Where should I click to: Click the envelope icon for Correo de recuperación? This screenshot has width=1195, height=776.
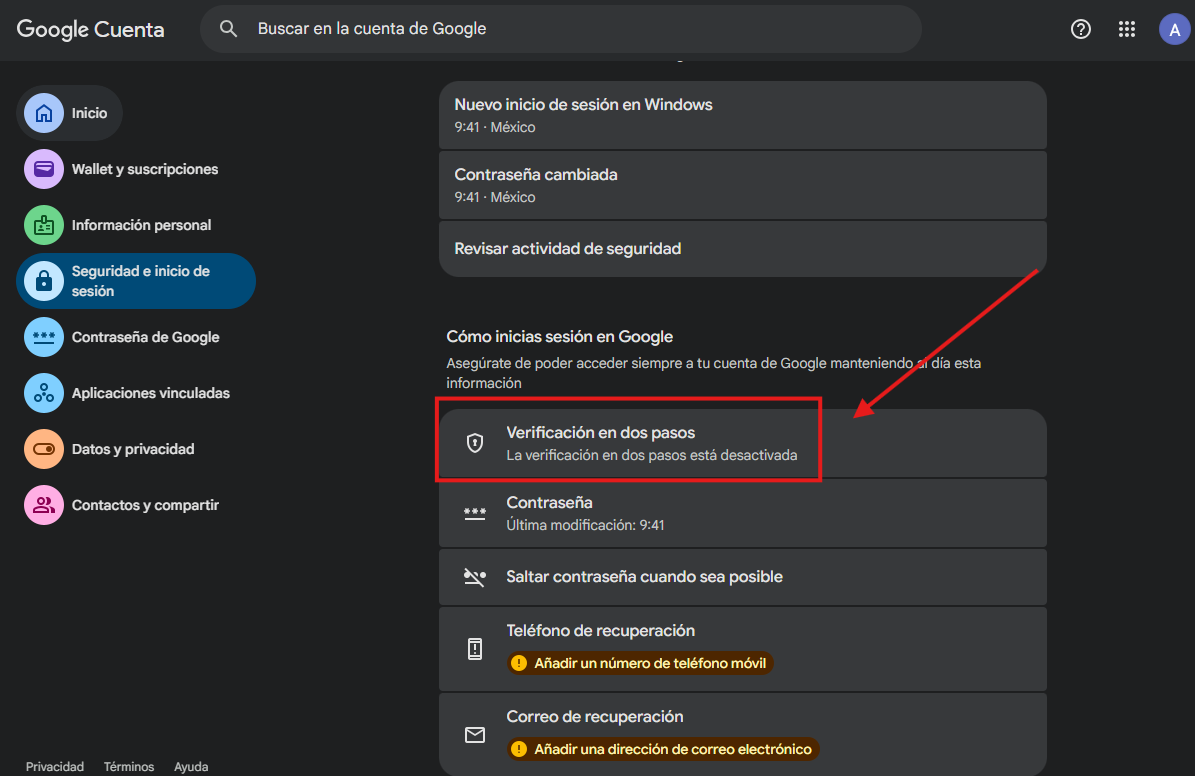pyautogui.click(x=475, y=735)
